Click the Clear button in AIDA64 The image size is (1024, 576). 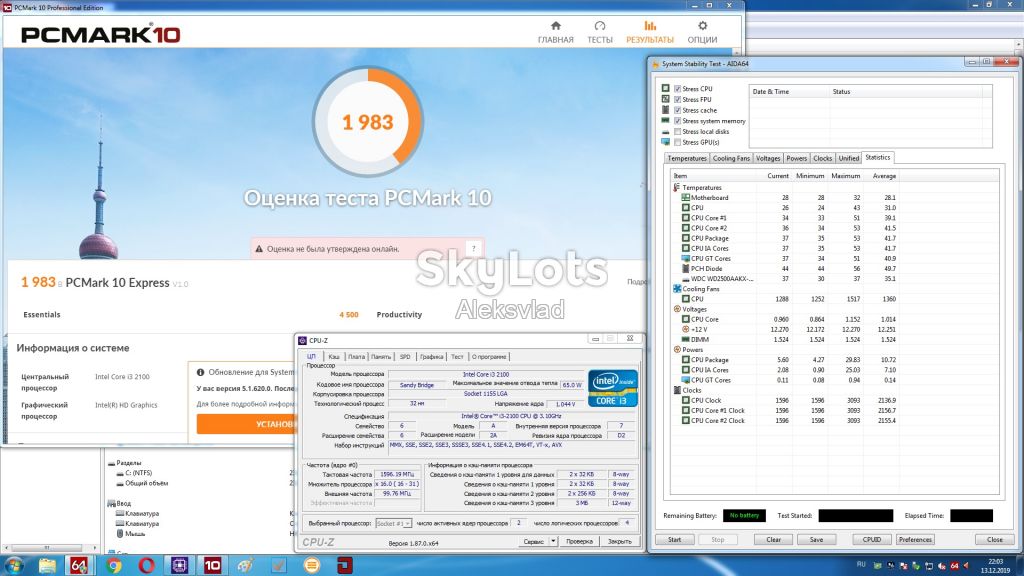pos(773,539)
